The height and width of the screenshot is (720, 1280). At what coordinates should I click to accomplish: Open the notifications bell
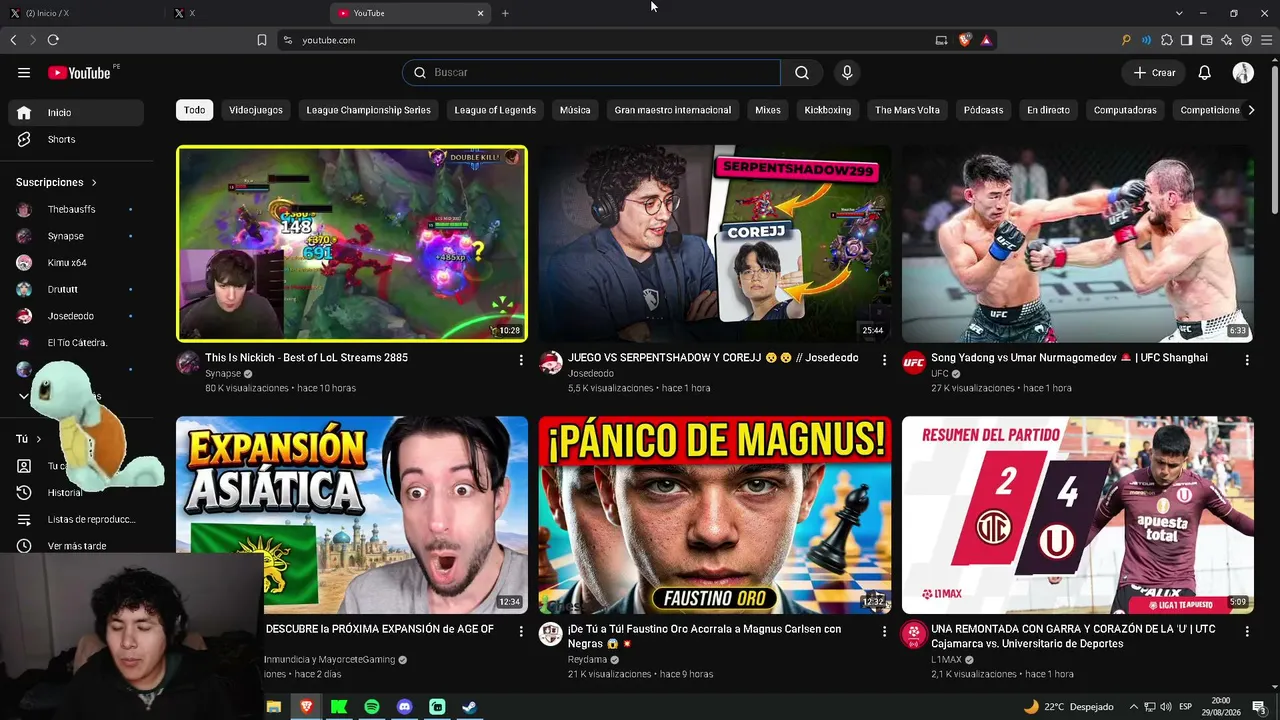(x=1205, y=73)
